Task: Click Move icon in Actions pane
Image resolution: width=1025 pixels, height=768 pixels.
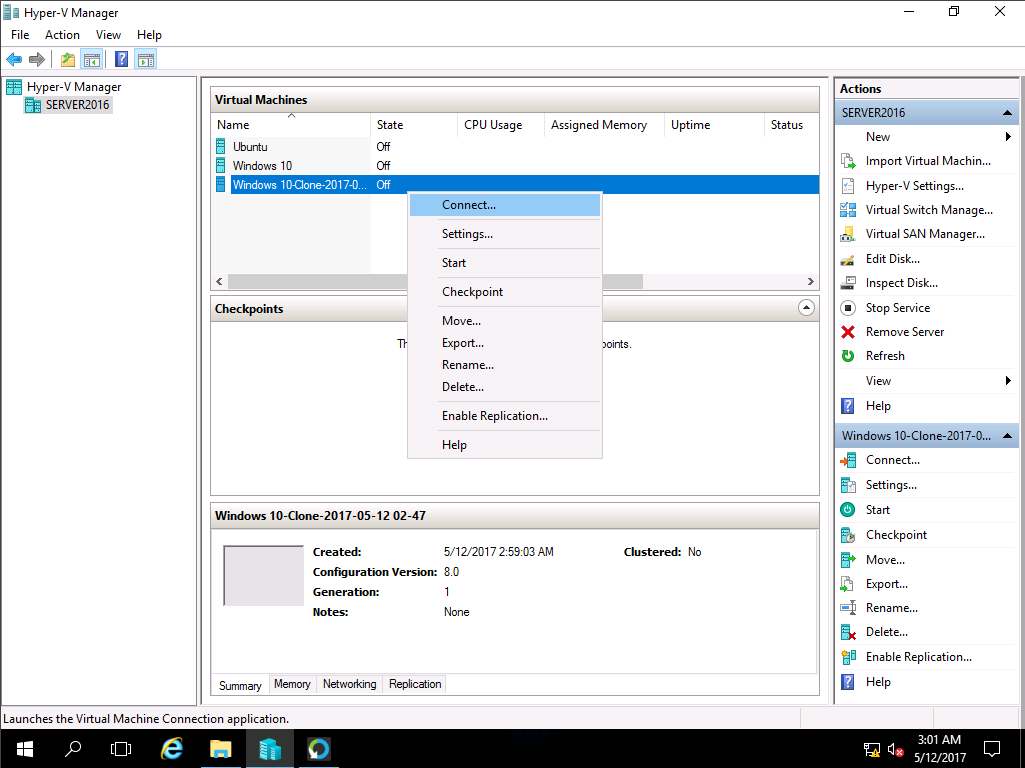Action: [848, 559]
